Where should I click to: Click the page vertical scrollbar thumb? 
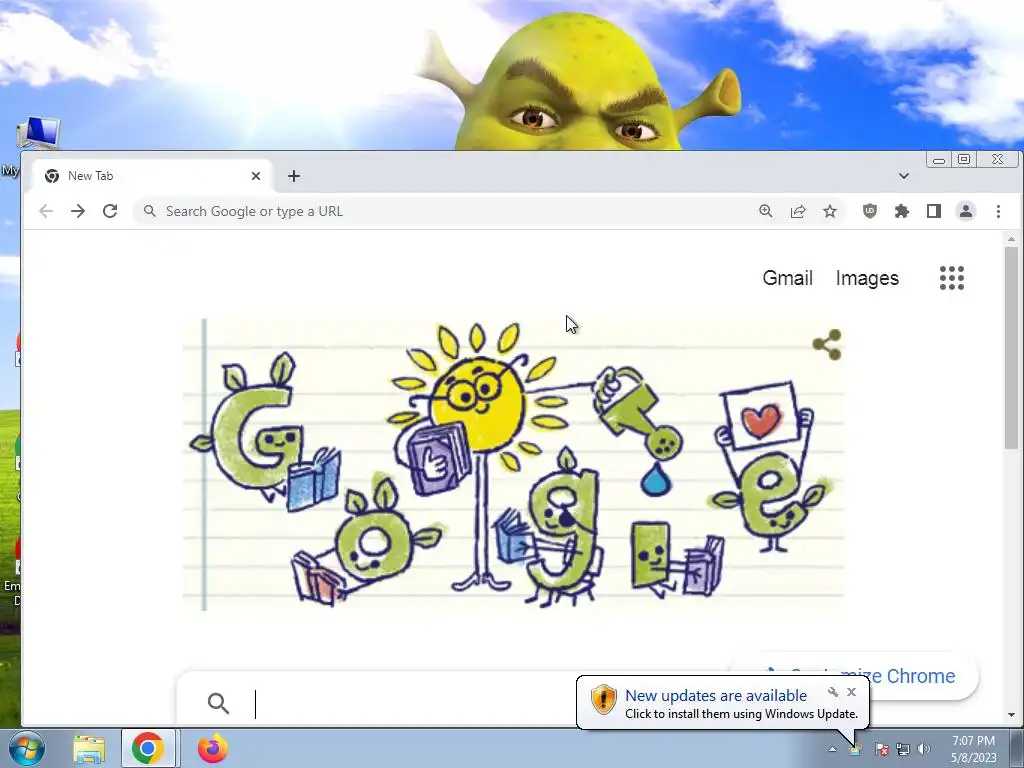pyautogui.click(x=1011, y=347)
